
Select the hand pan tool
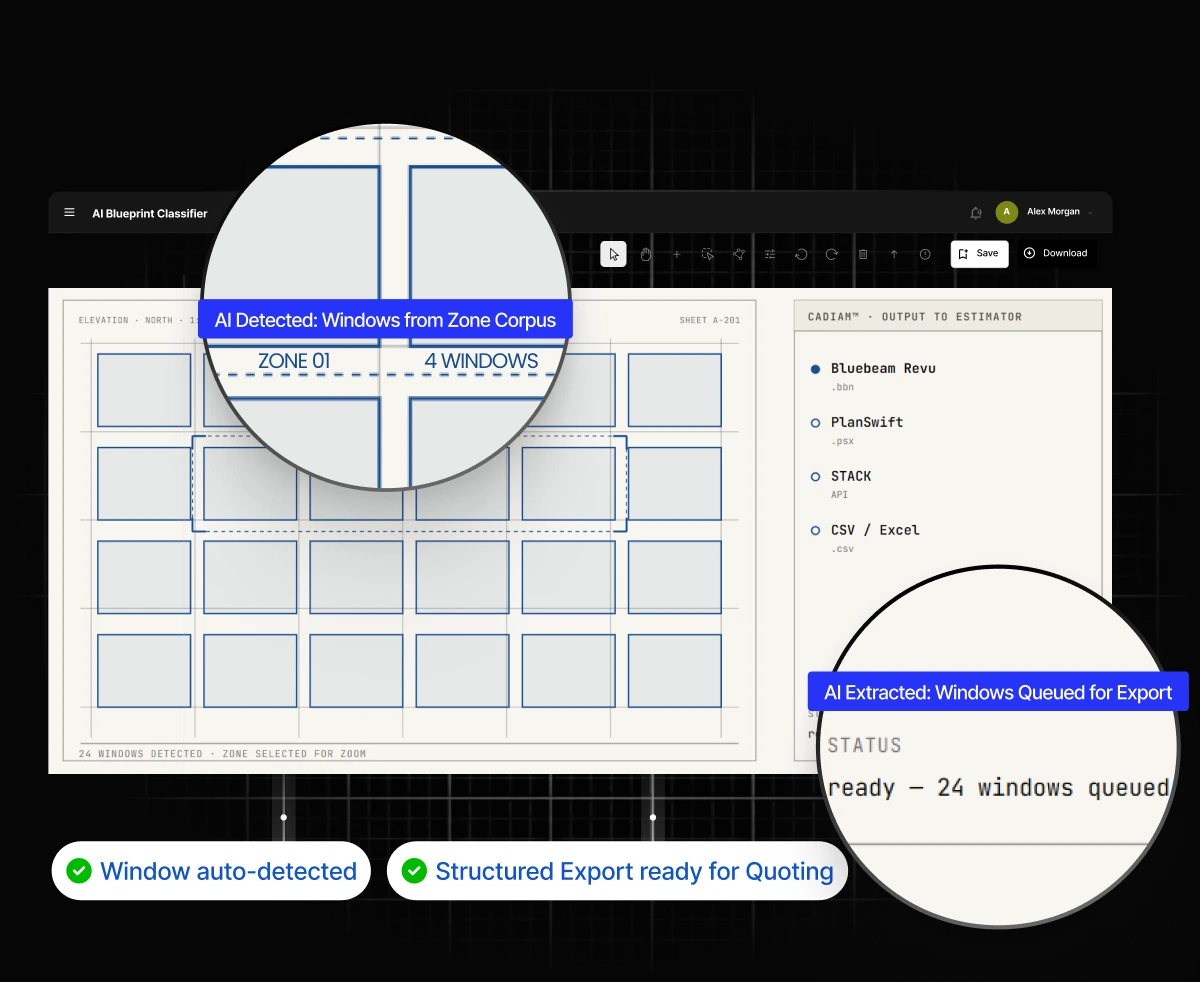[x=646, y=254]
